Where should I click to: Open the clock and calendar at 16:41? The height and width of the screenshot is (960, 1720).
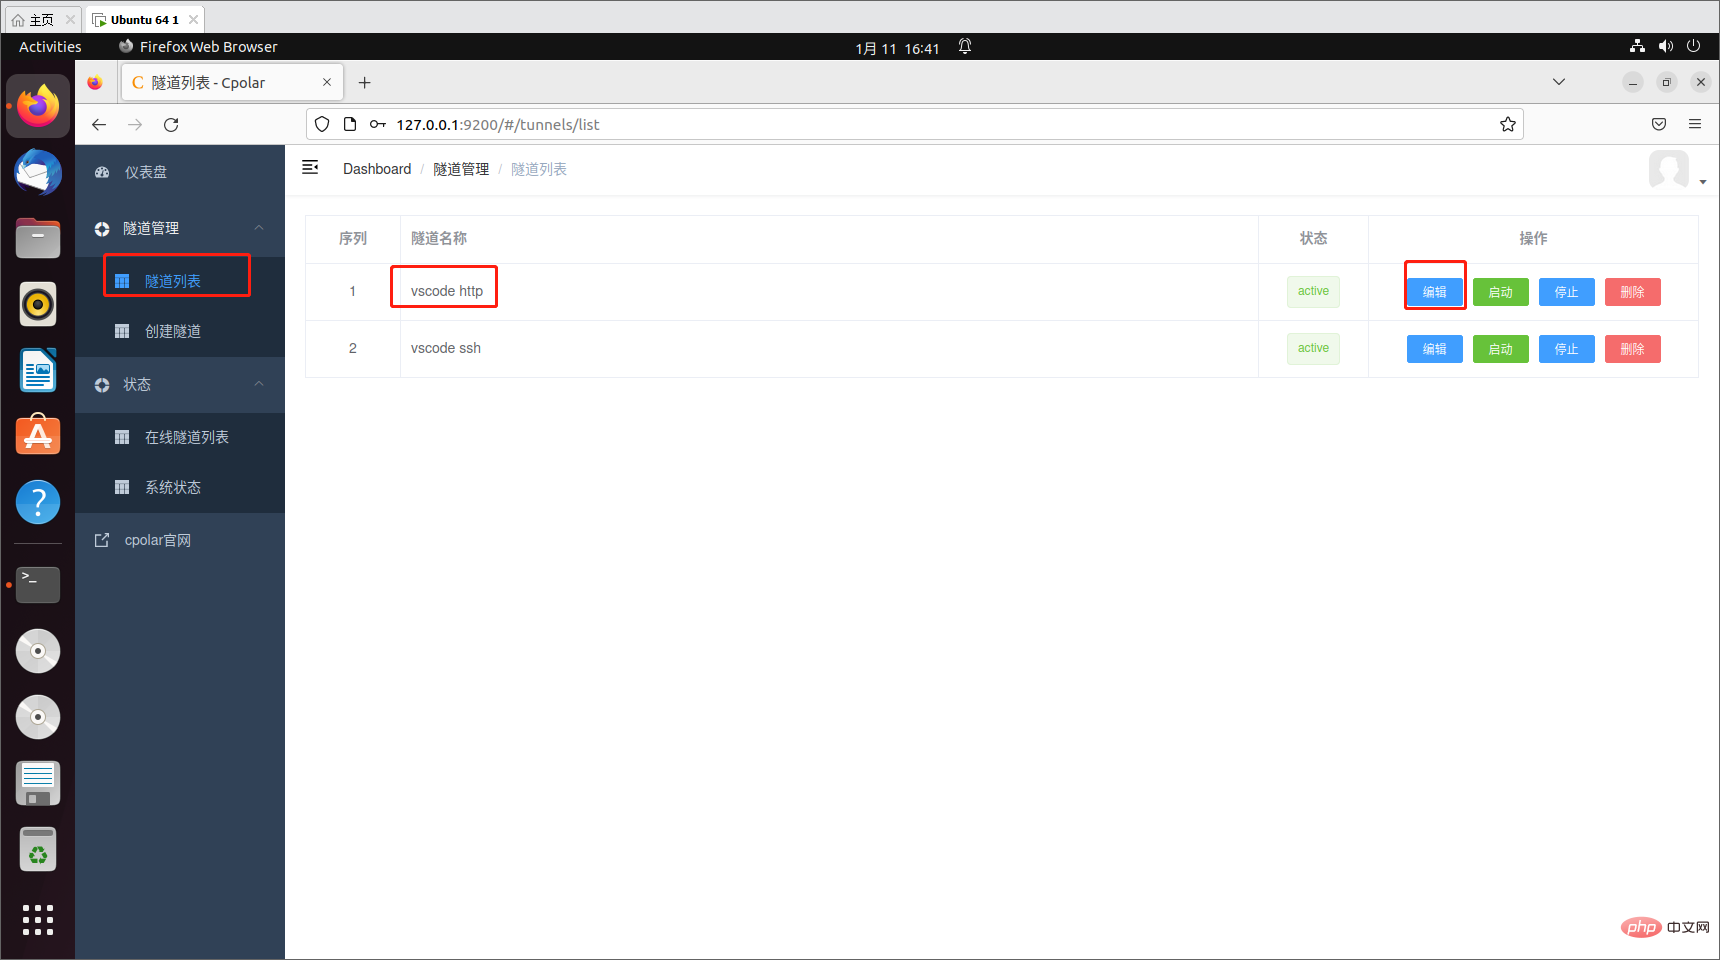[897, 48]
